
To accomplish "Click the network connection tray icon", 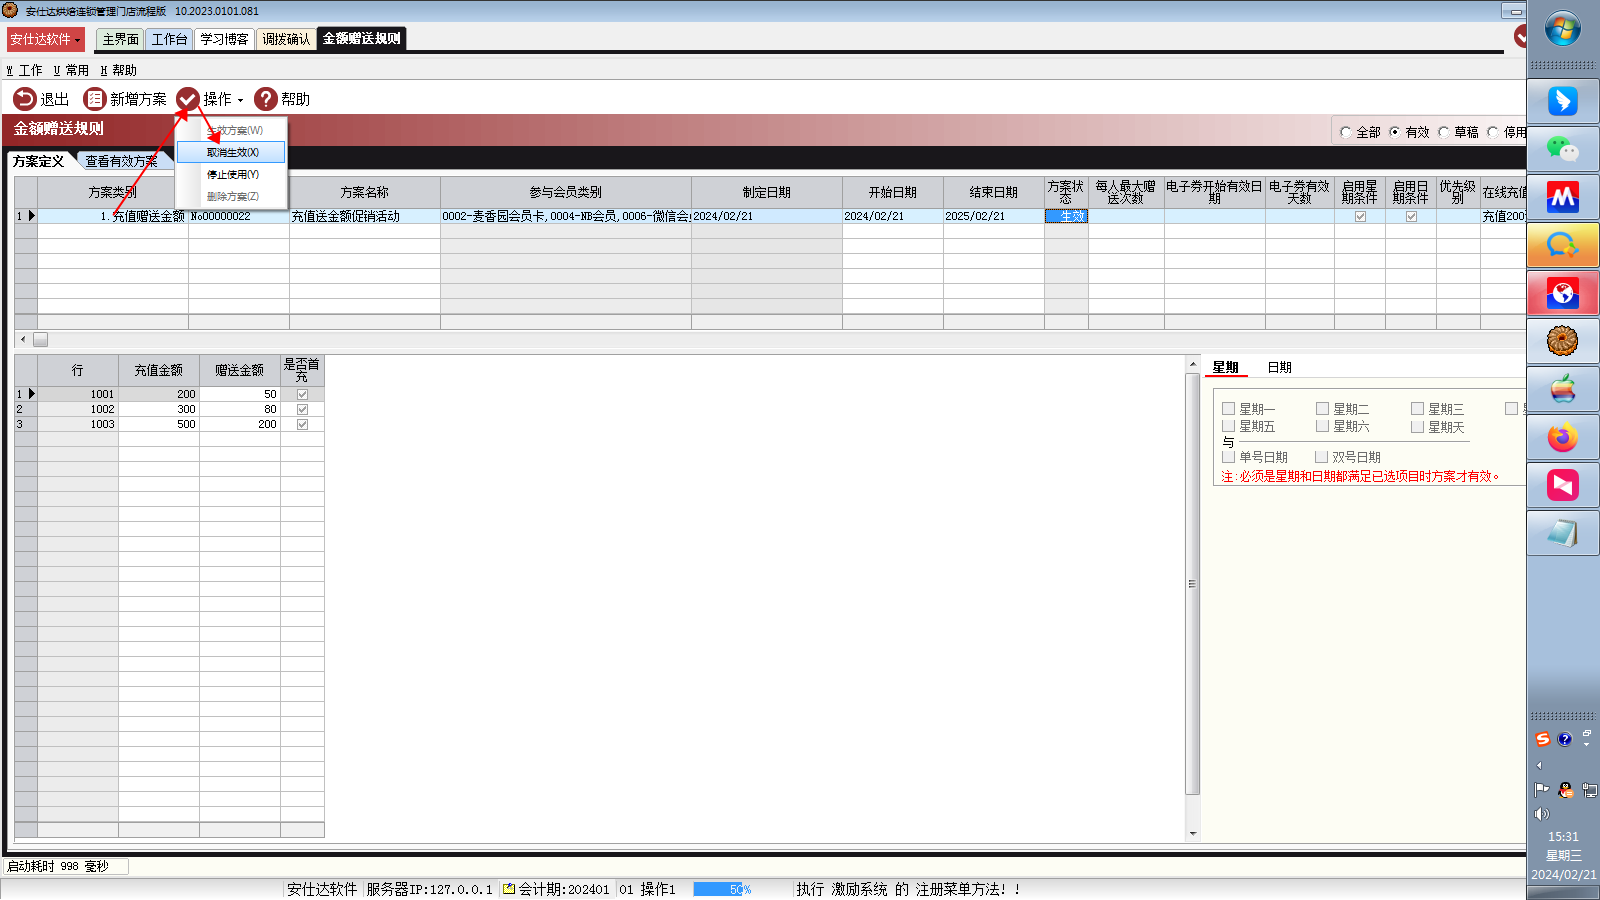I will tap(1589, 789).
